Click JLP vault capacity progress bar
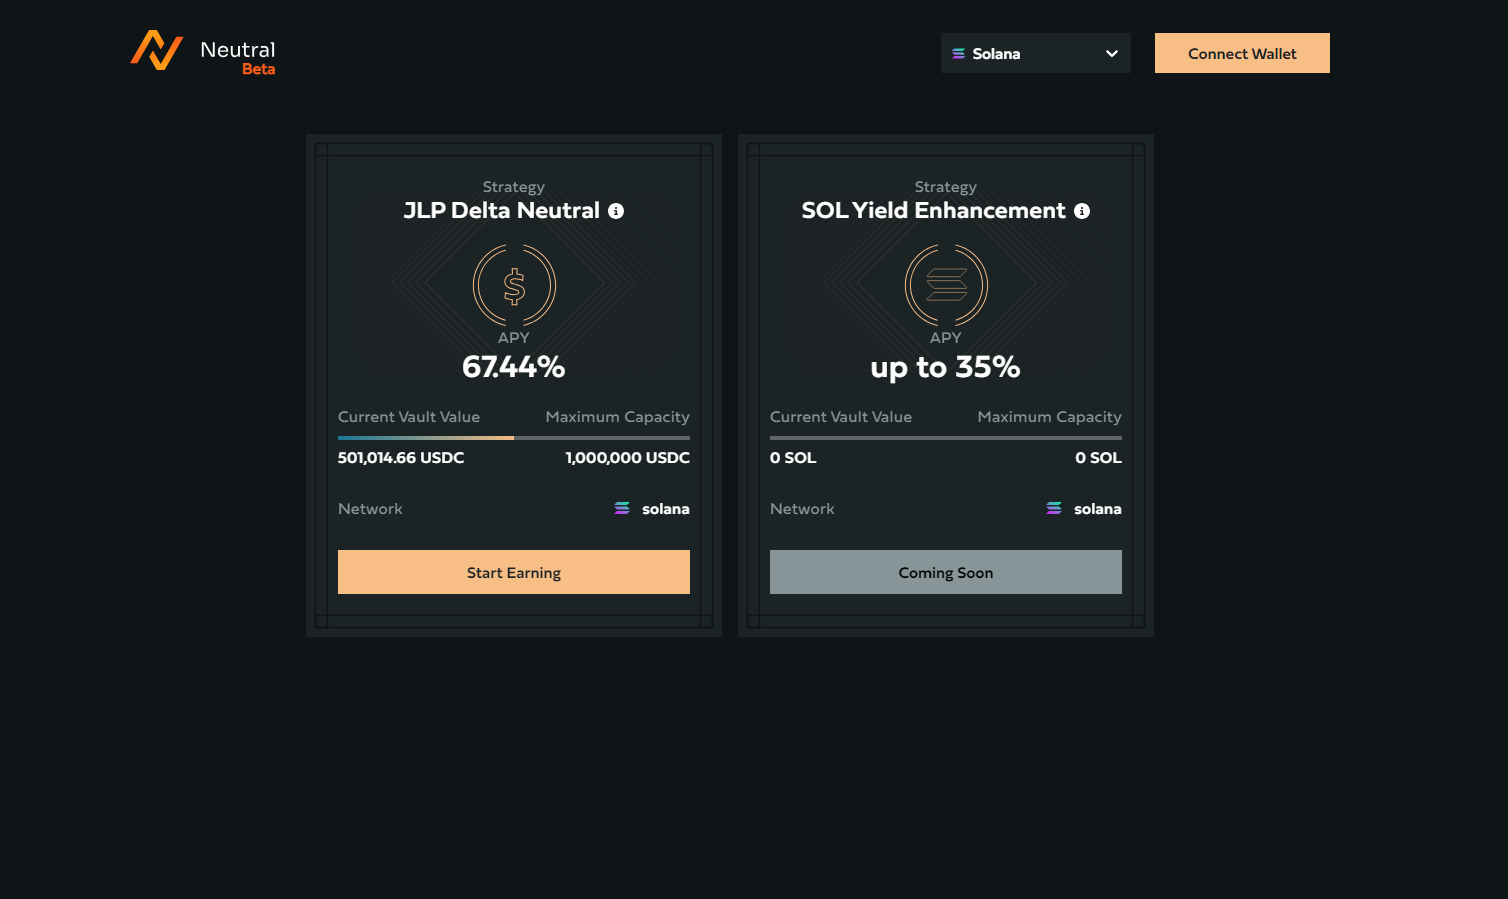This screenshot has height=899, width=1508. point(514,438)
